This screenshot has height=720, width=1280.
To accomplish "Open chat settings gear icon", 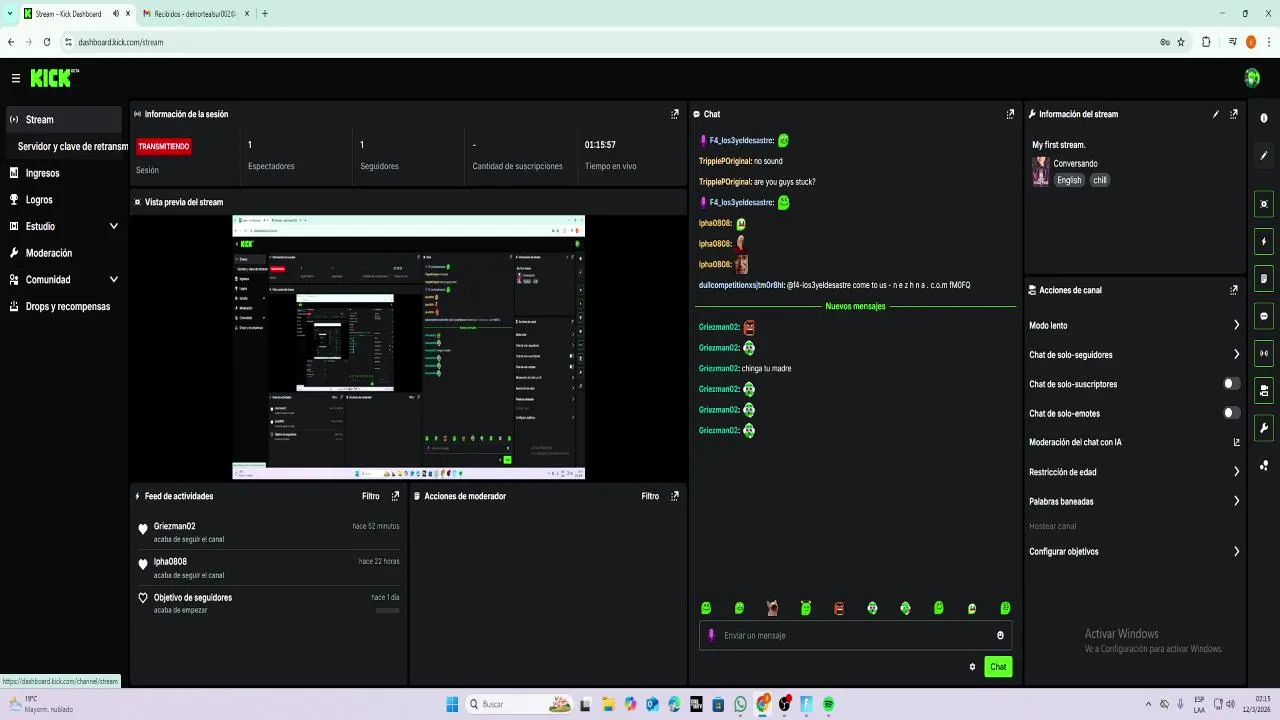I will [972, 667].
